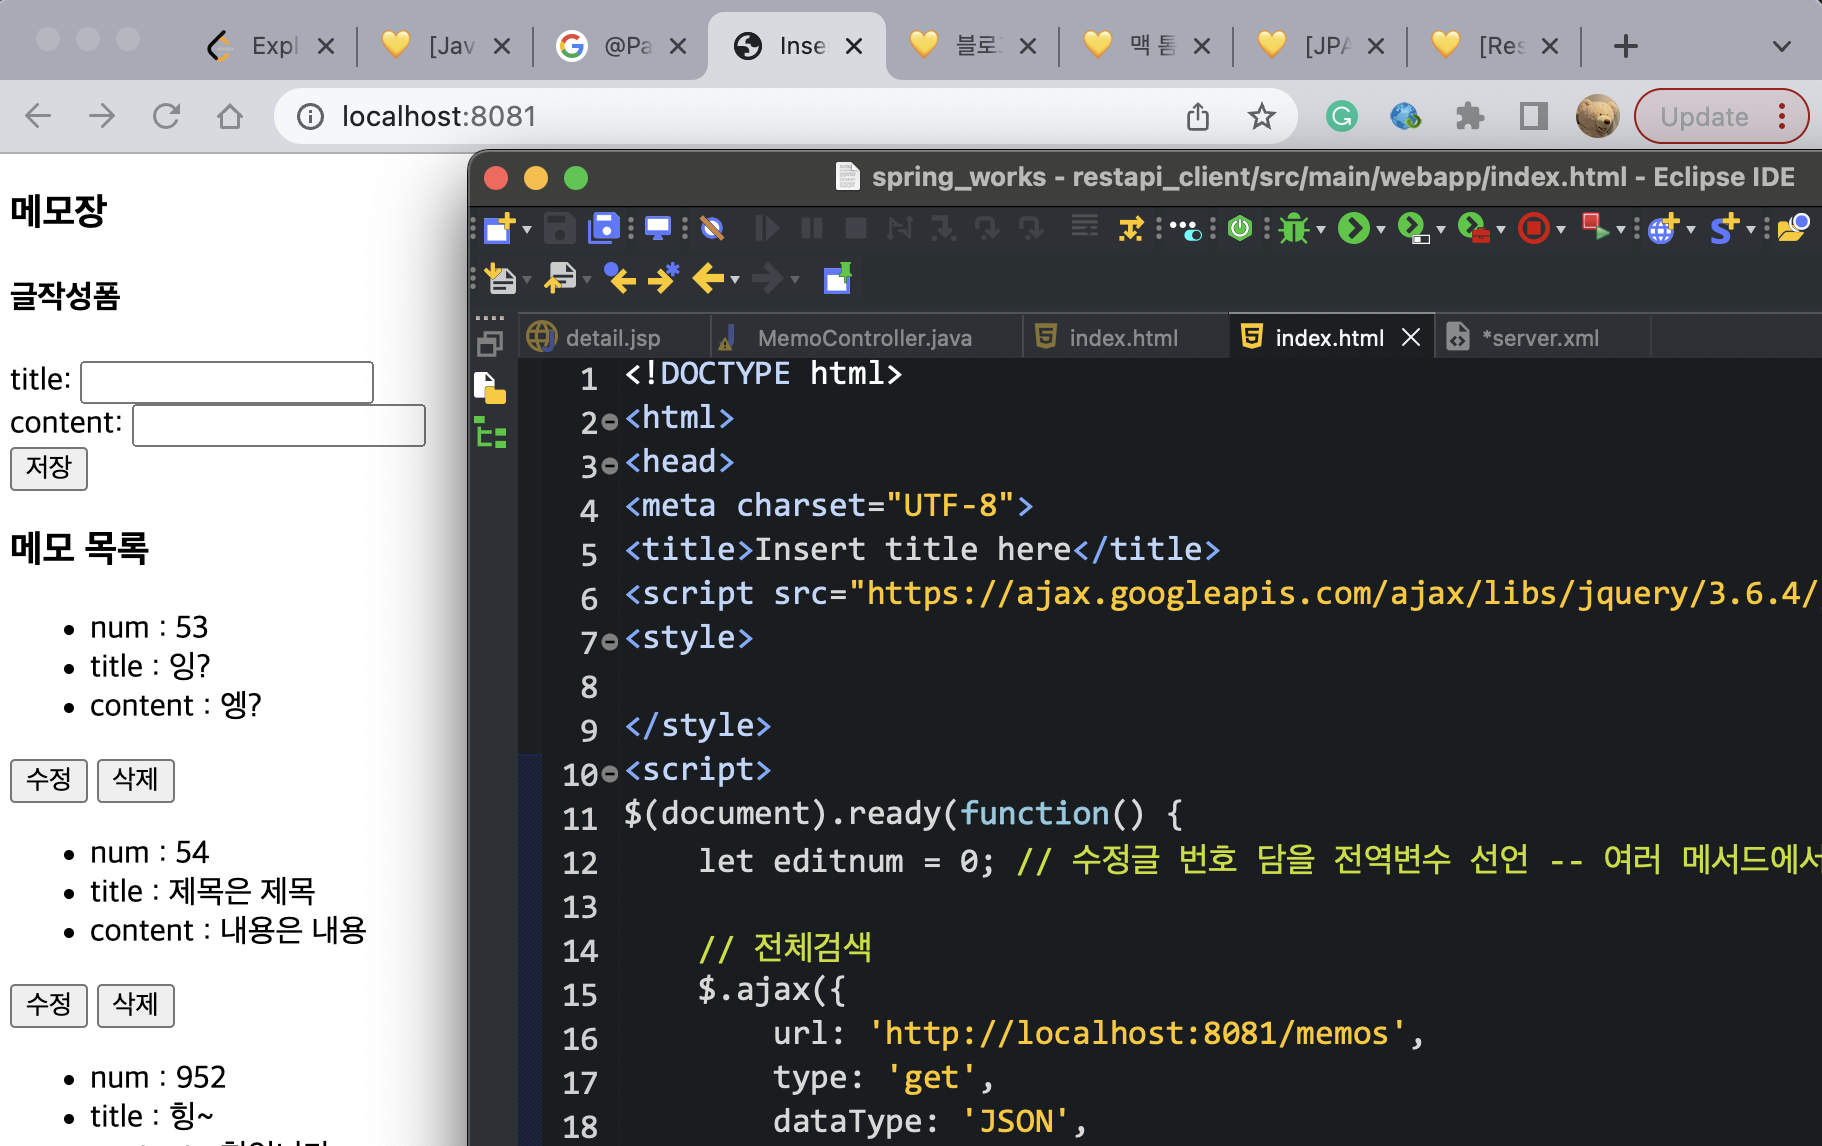The image size is (1822, 1146).
Task: Open the Extensions puzzle icon in Chrome
Action: pyautogui.click(x=1469, y=116)
